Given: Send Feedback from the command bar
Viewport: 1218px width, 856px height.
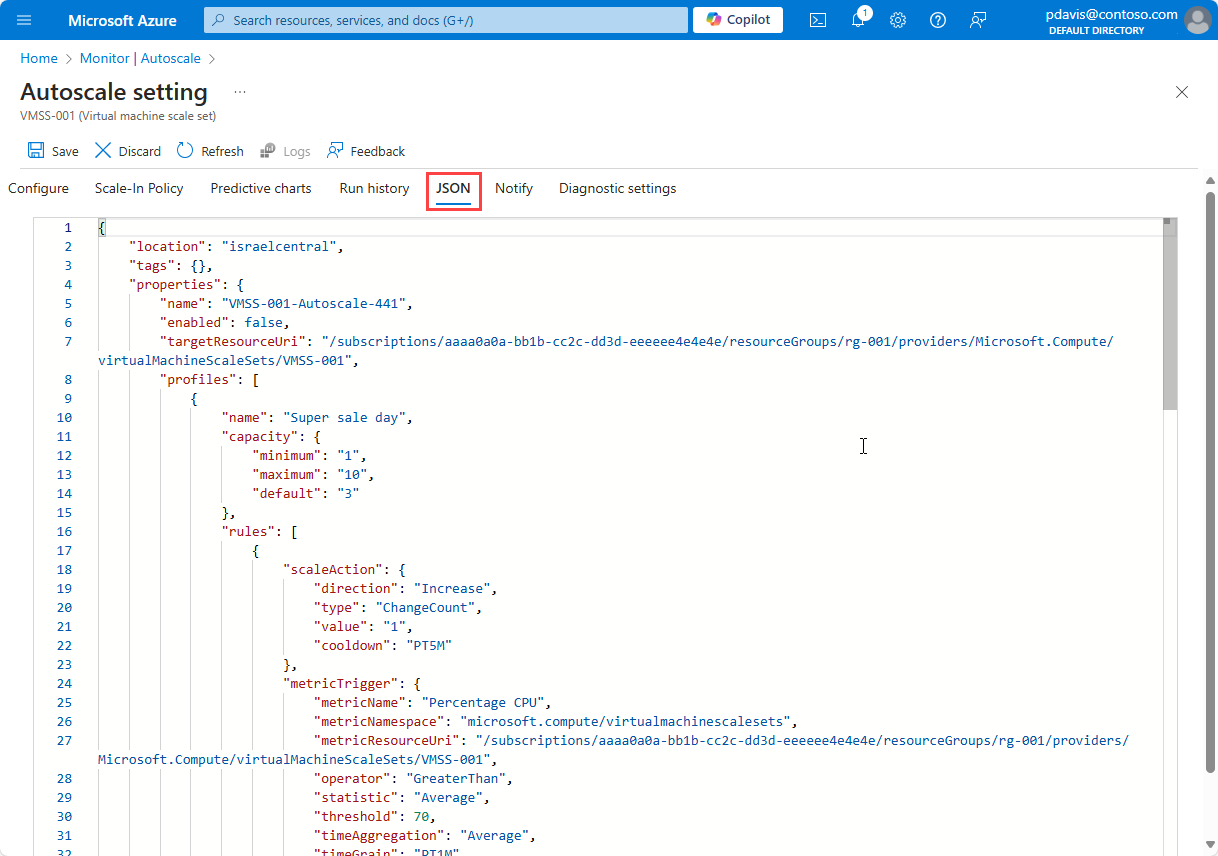Looking at the screenshot, I should 366,151.
